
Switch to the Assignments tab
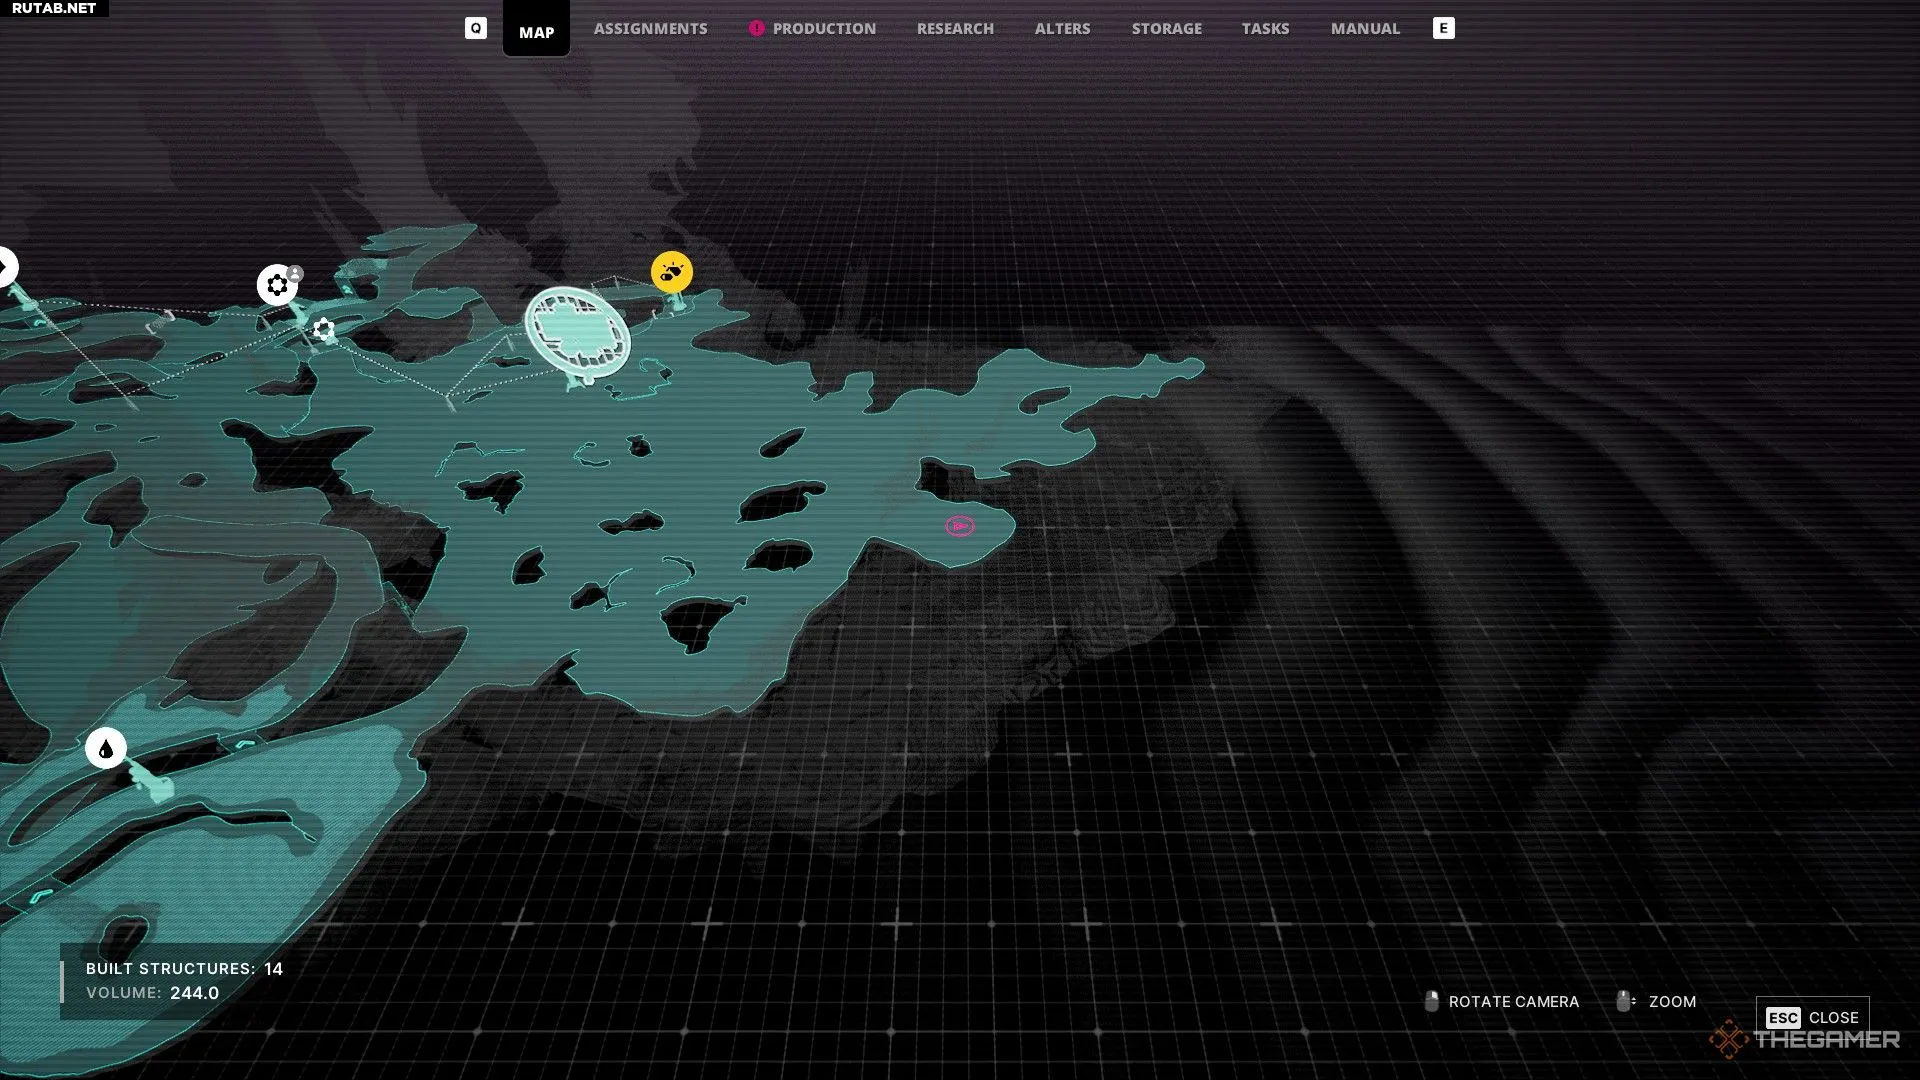click(x=650, y=29)
